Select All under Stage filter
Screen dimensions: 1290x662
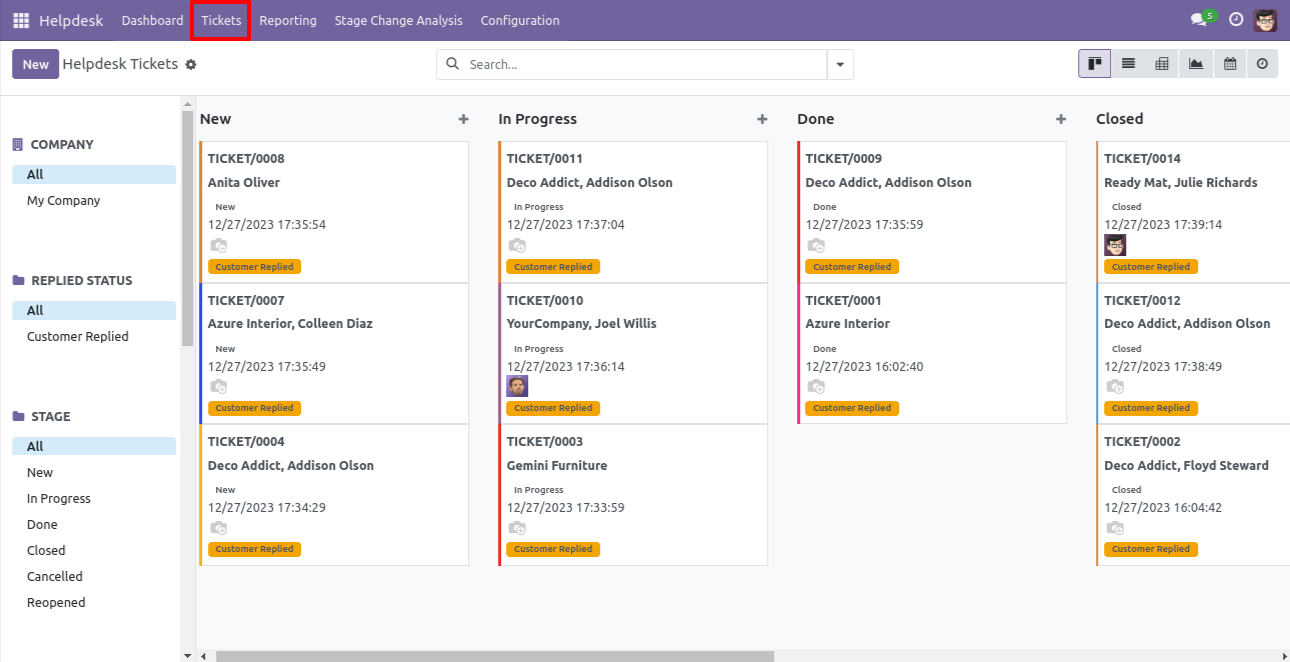tap(94, 447)
